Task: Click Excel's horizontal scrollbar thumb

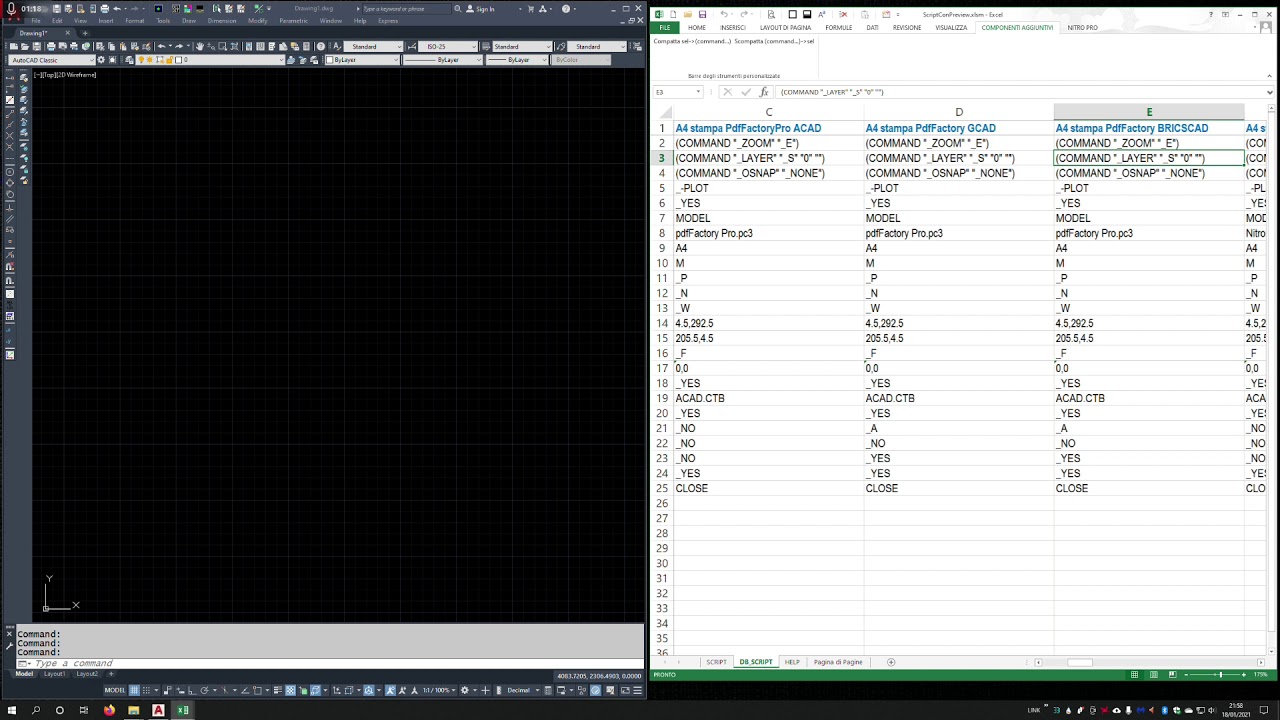Action: pos(1079,662)
